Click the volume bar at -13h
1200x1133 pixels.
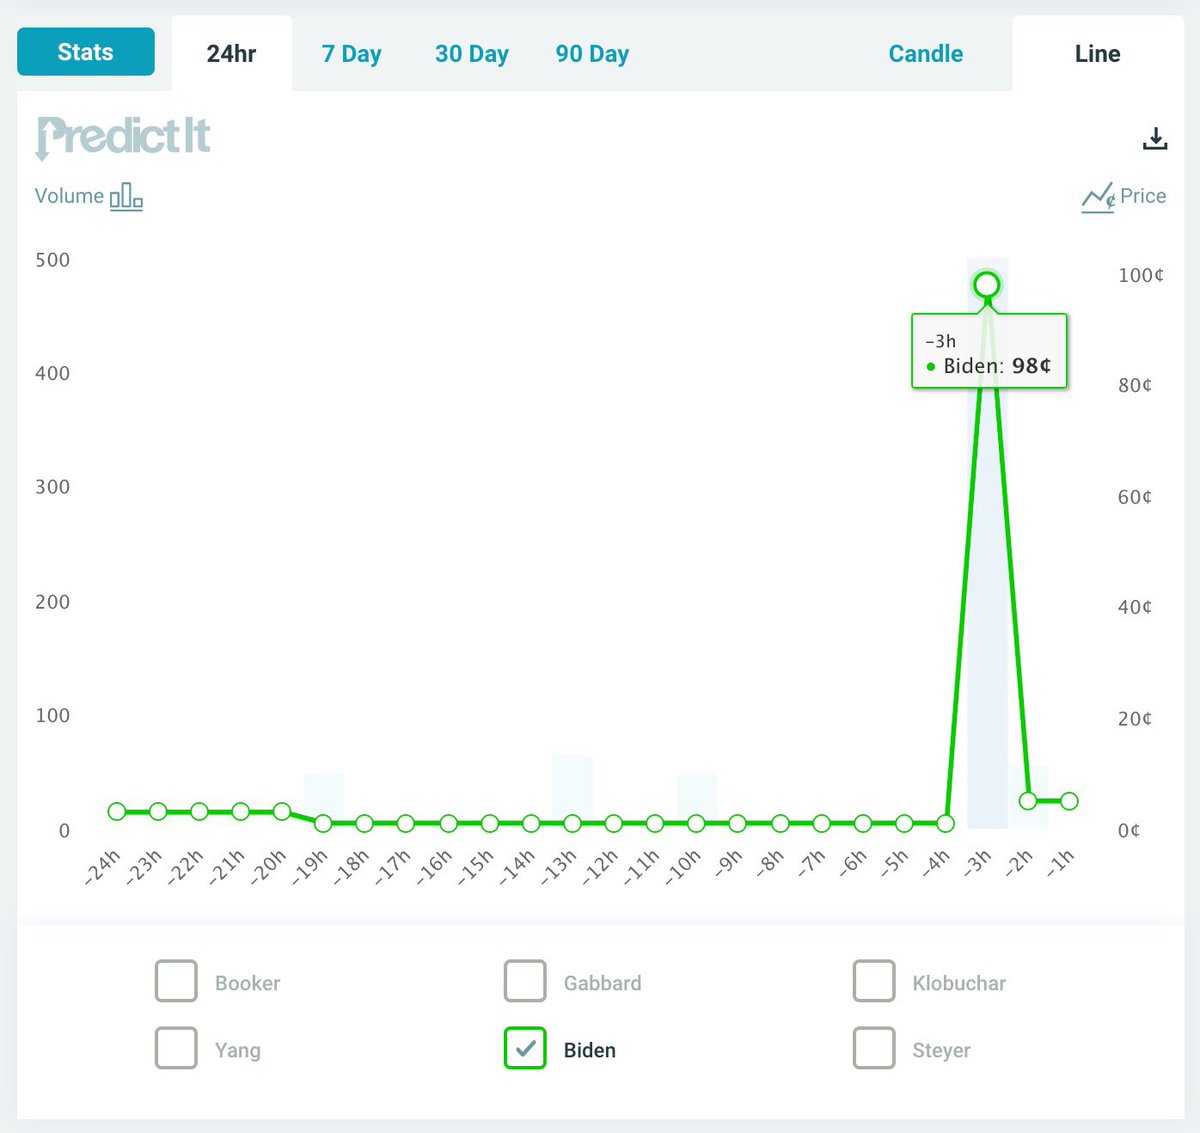click(x=572, y=792)
